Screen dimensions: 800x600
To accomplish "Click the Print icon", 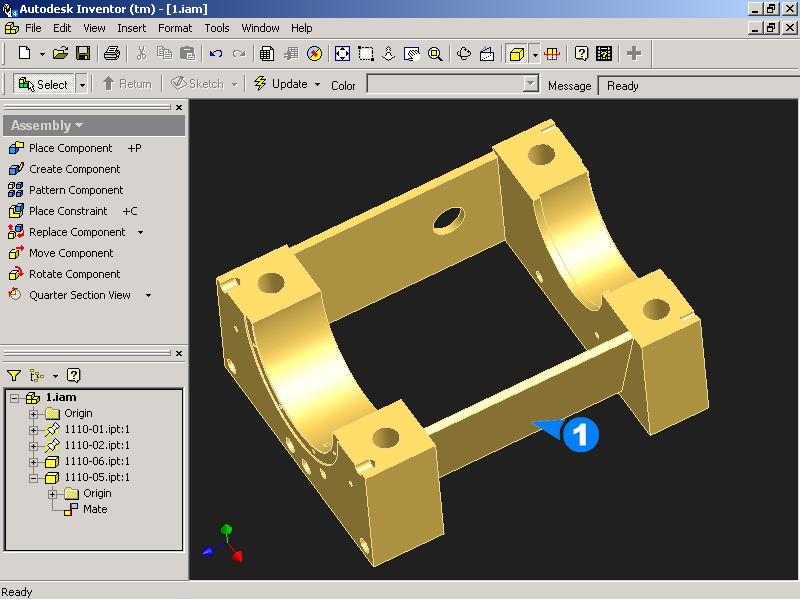I will point(112,54).
